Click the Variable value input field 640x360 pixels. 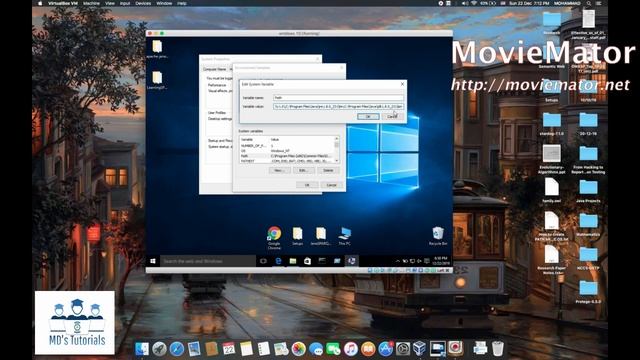(x=338, y=107)
